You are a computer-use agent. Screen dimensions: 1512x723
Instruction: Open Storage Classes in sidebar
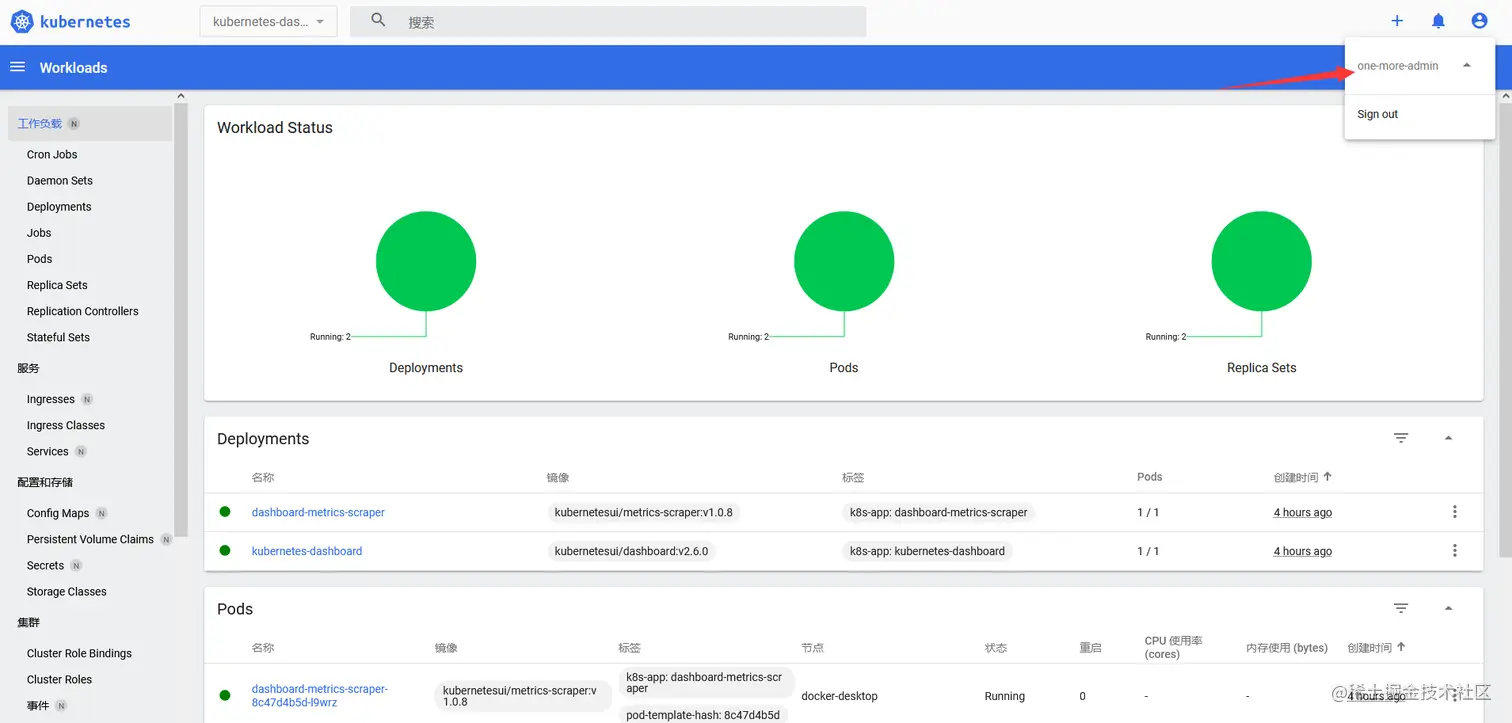[x=67, y=592]
